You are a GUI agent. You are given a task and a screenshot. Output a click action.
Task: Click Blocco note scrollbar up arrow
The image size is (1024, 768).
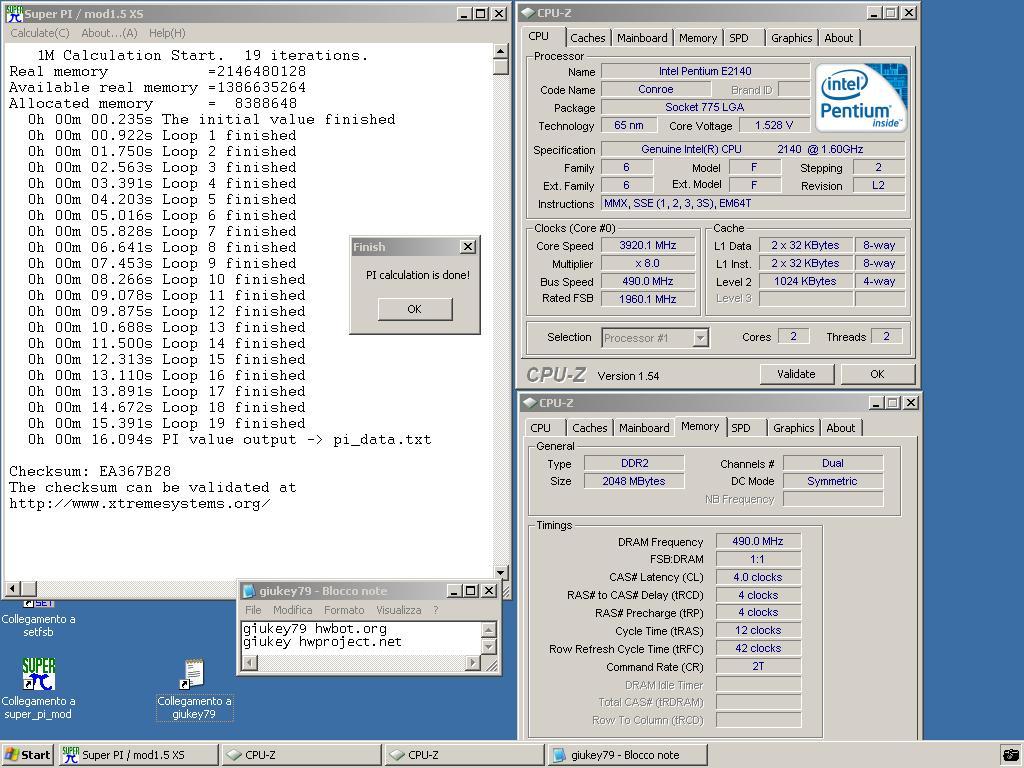488,630
